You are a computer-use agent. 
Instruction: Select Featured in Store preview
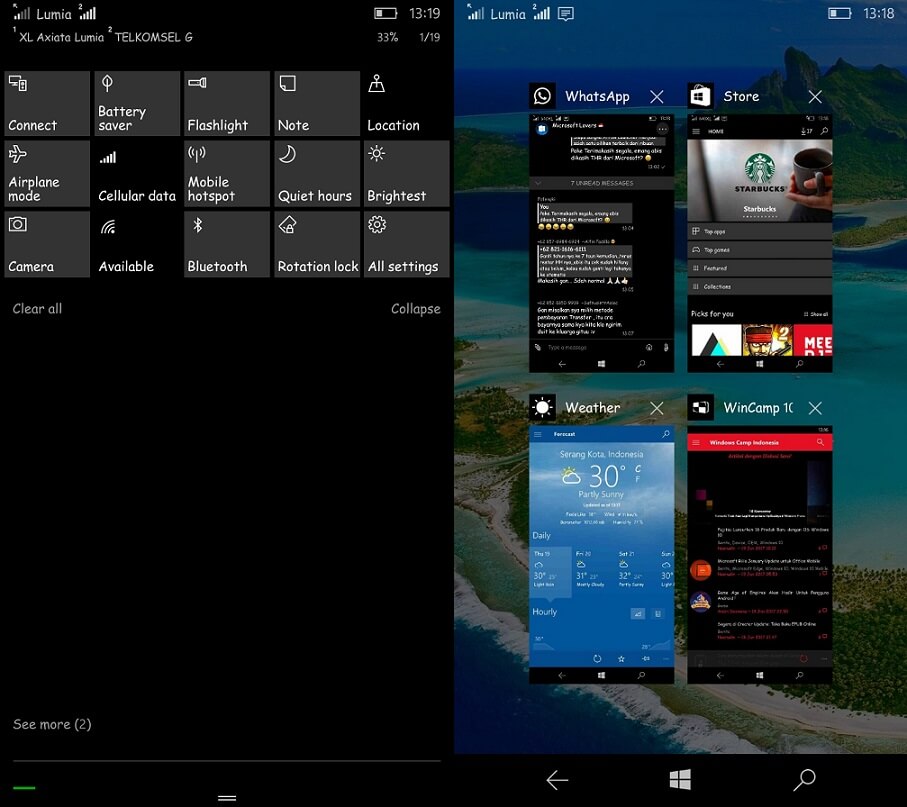point(759,268)
